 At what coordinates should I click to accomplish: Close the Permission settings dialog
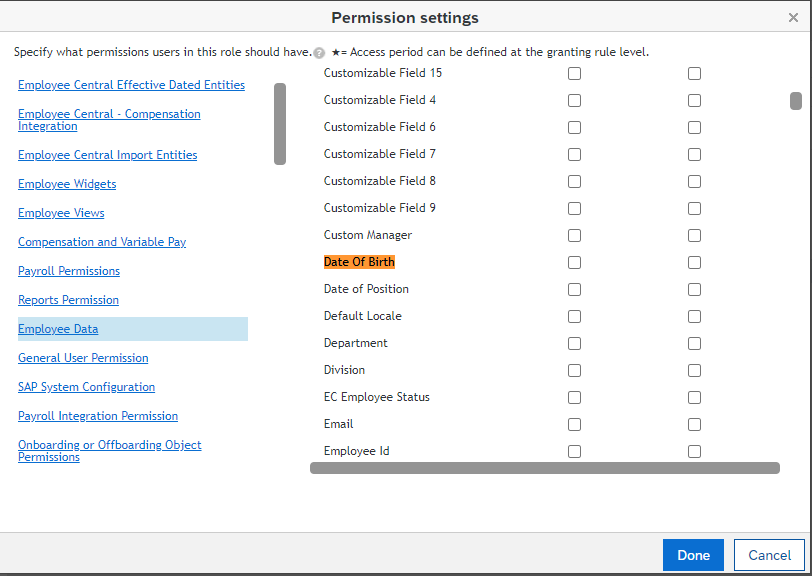[793, 18]
